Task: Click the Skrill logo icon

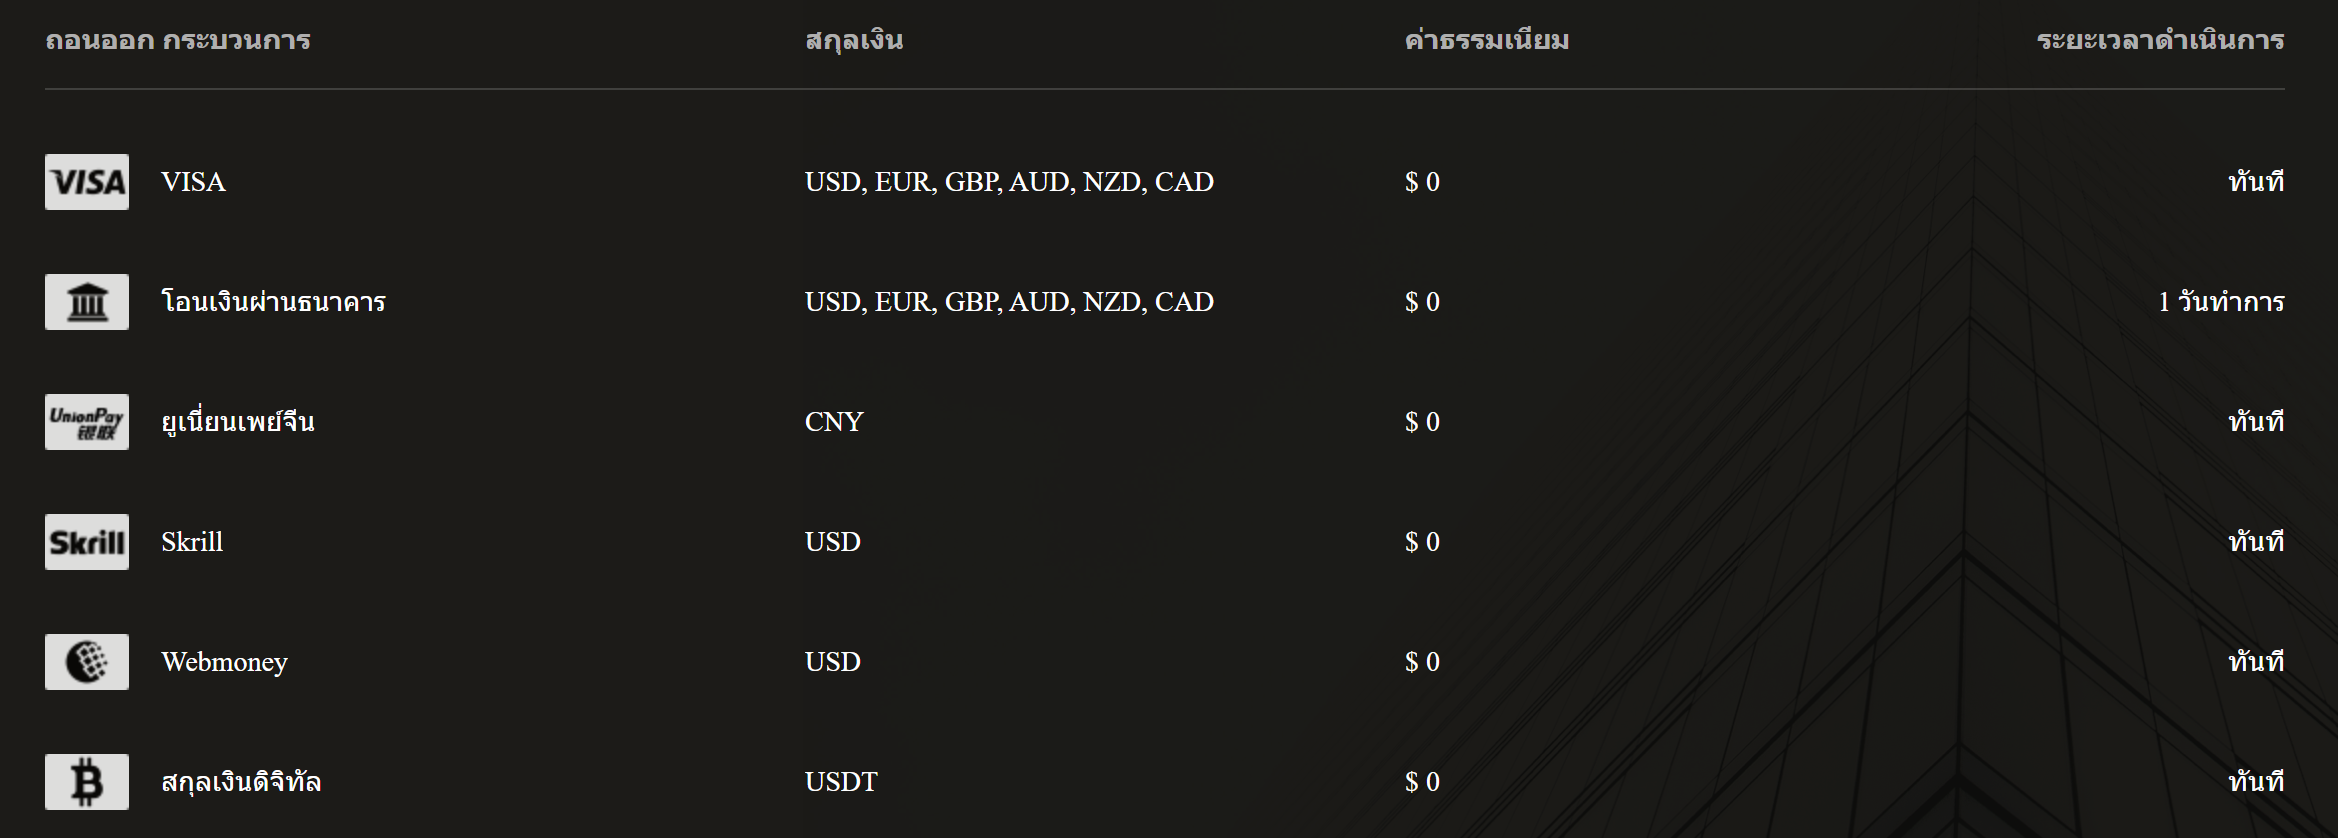Action: (x=87, y=542)
